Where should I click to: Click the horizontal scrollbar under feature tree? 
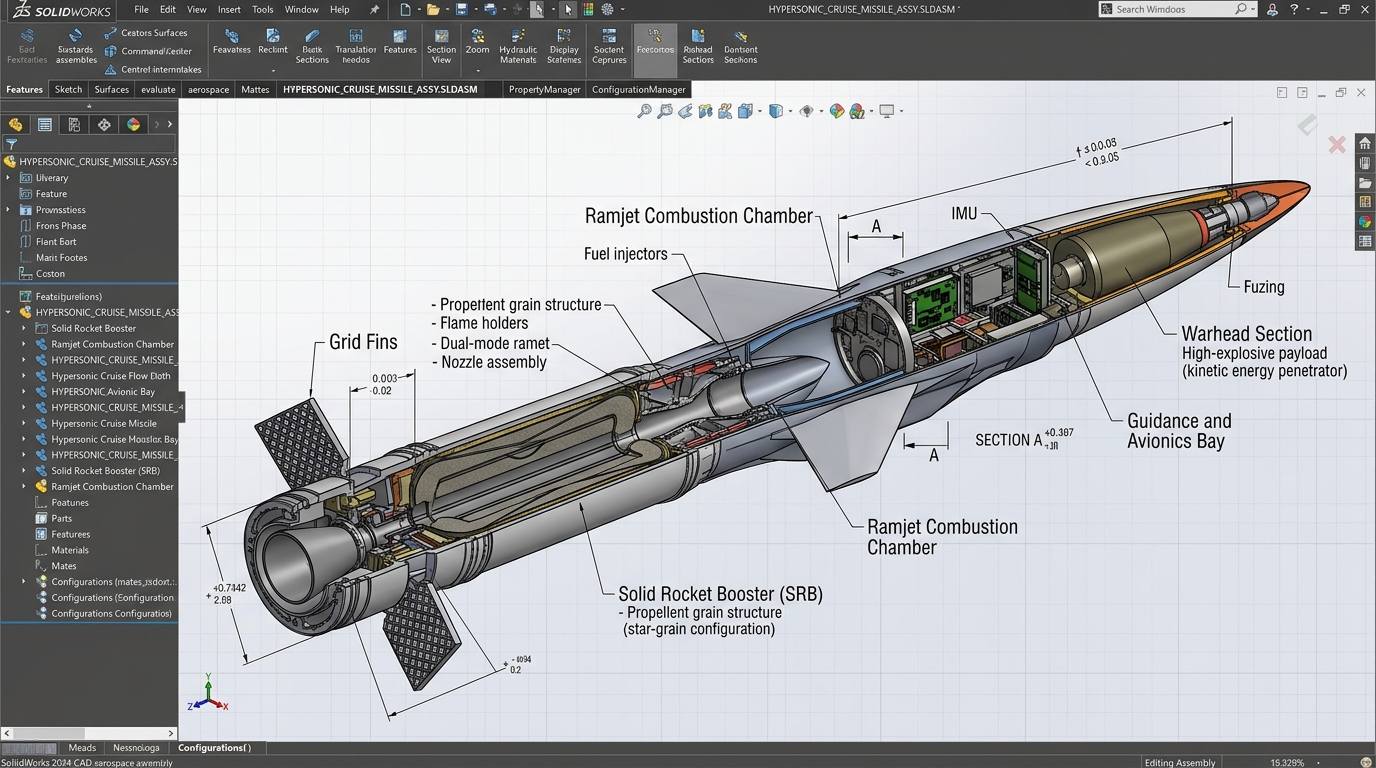(x=89, y=734)
